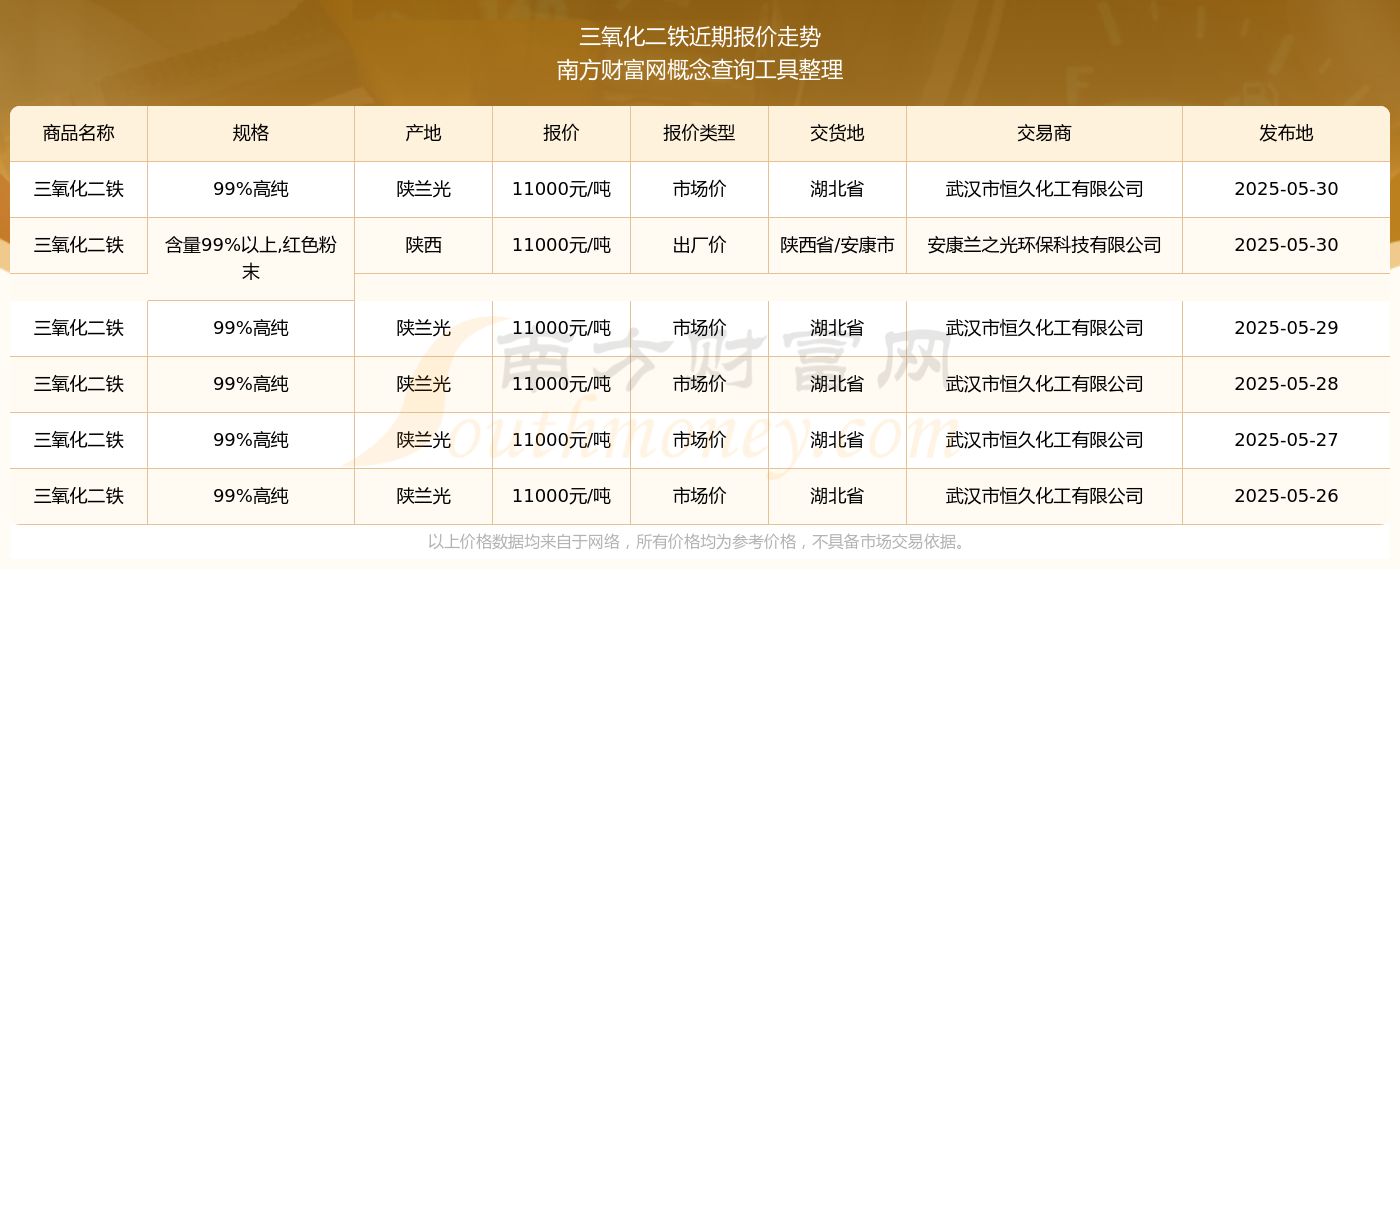Select the date cell 2025-05-29

(1286, 328)
